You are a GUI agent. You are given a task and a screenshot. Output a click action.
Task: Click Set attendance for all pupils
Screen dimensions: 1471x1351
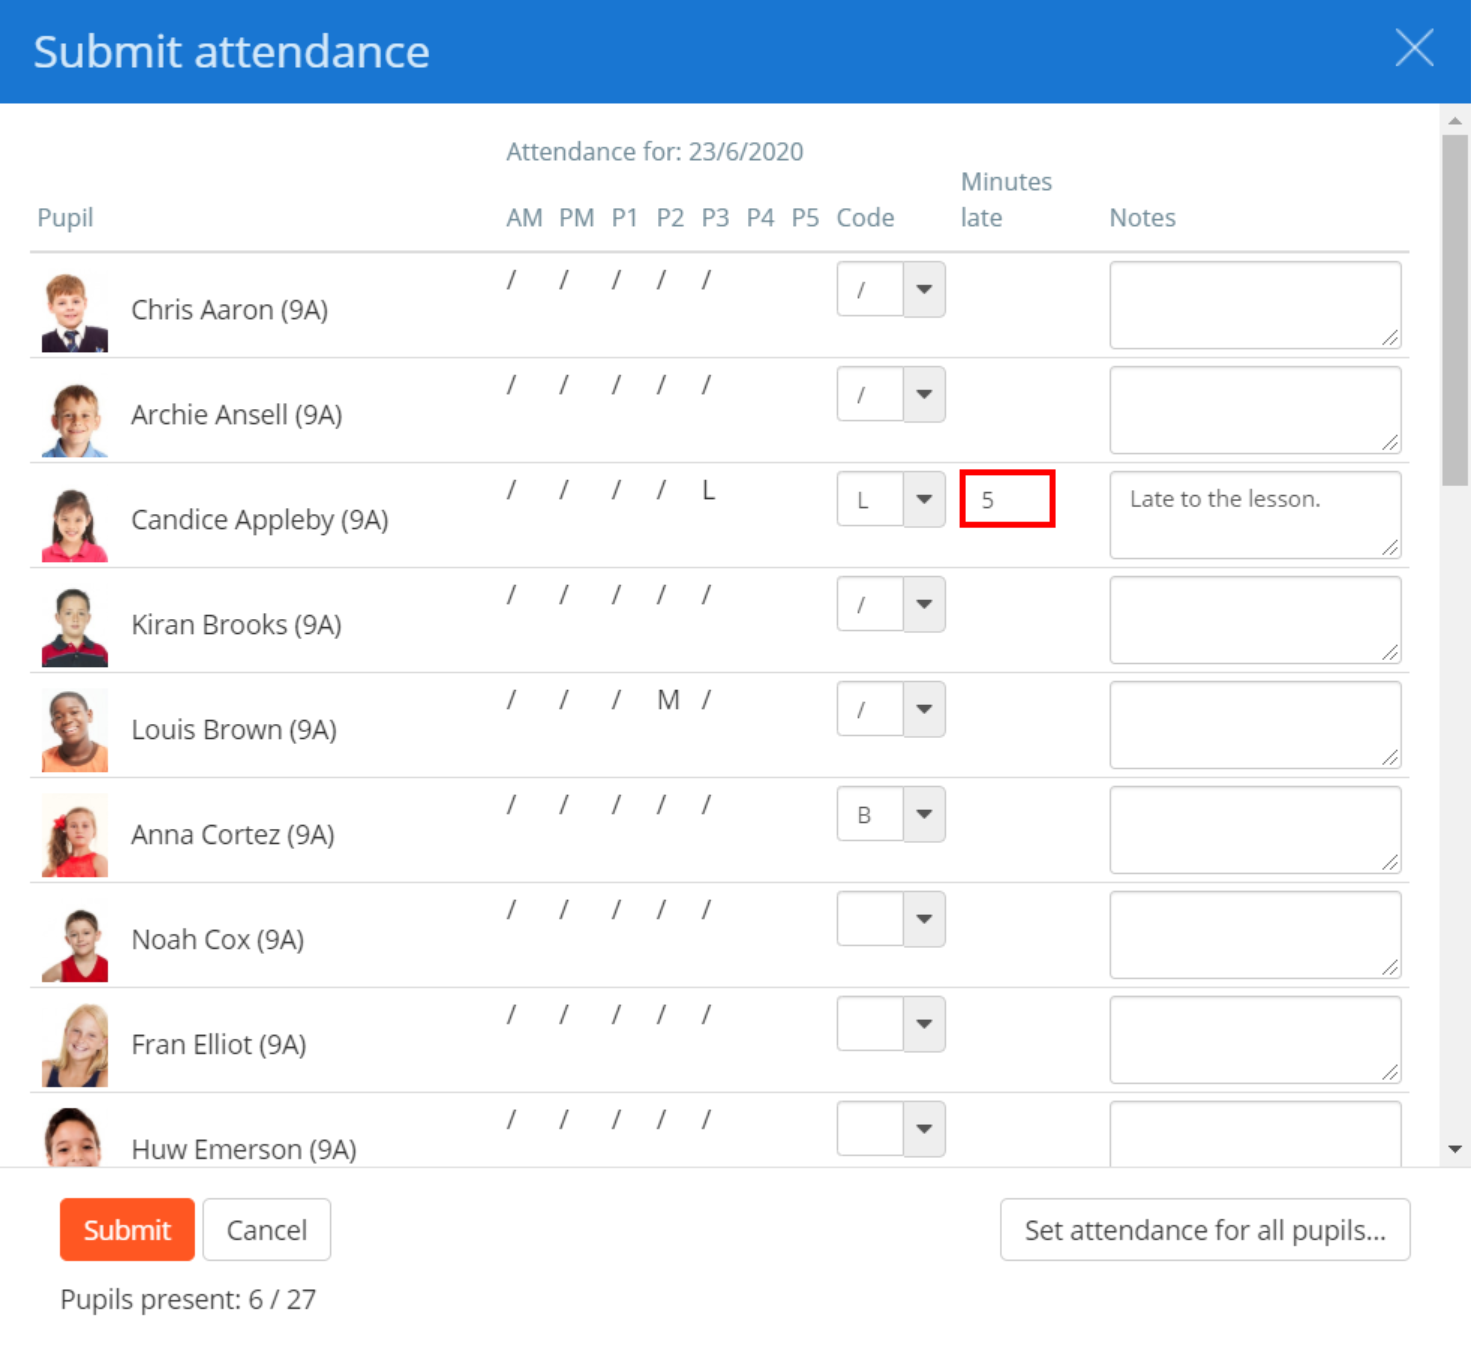coord(1204,1230)
